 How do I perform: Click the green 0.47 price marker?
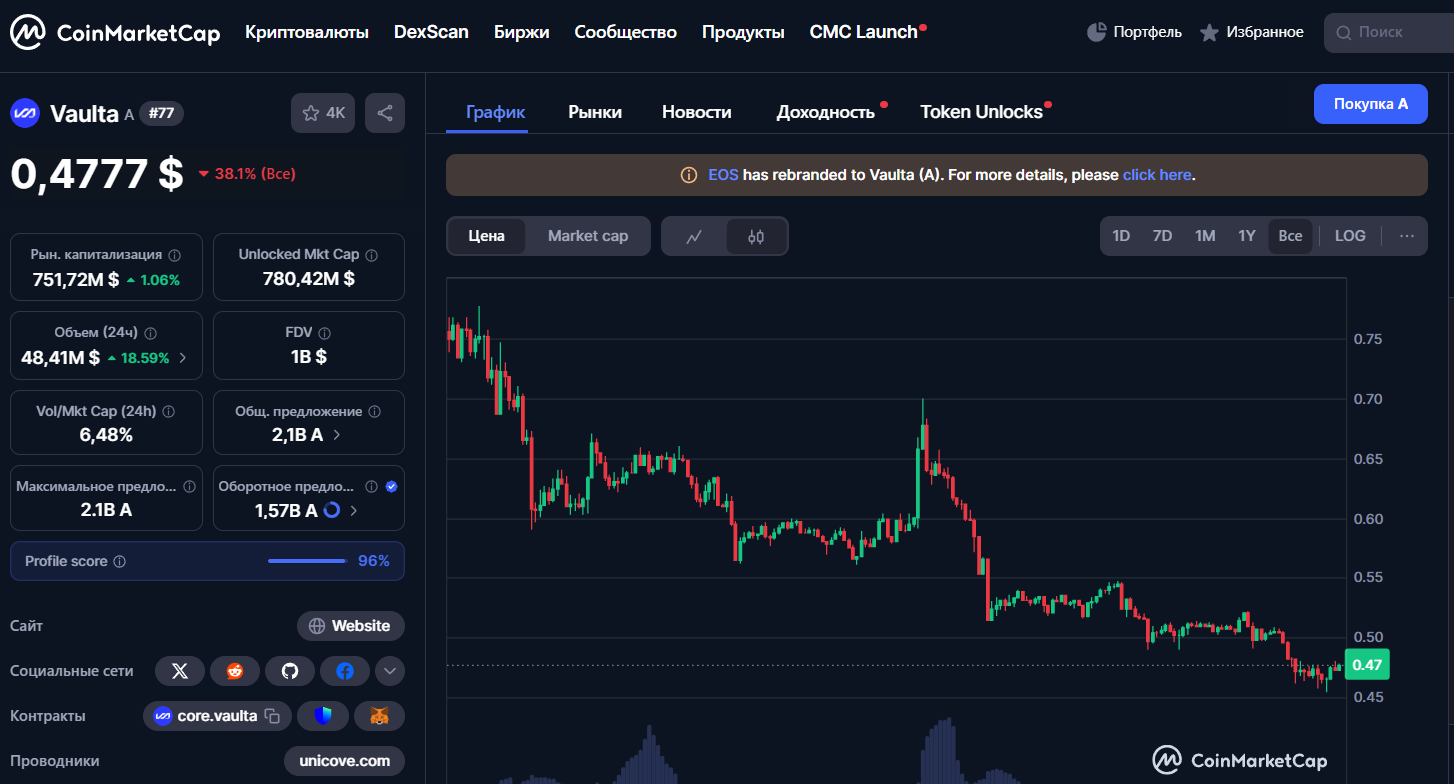coord(1366,665)
